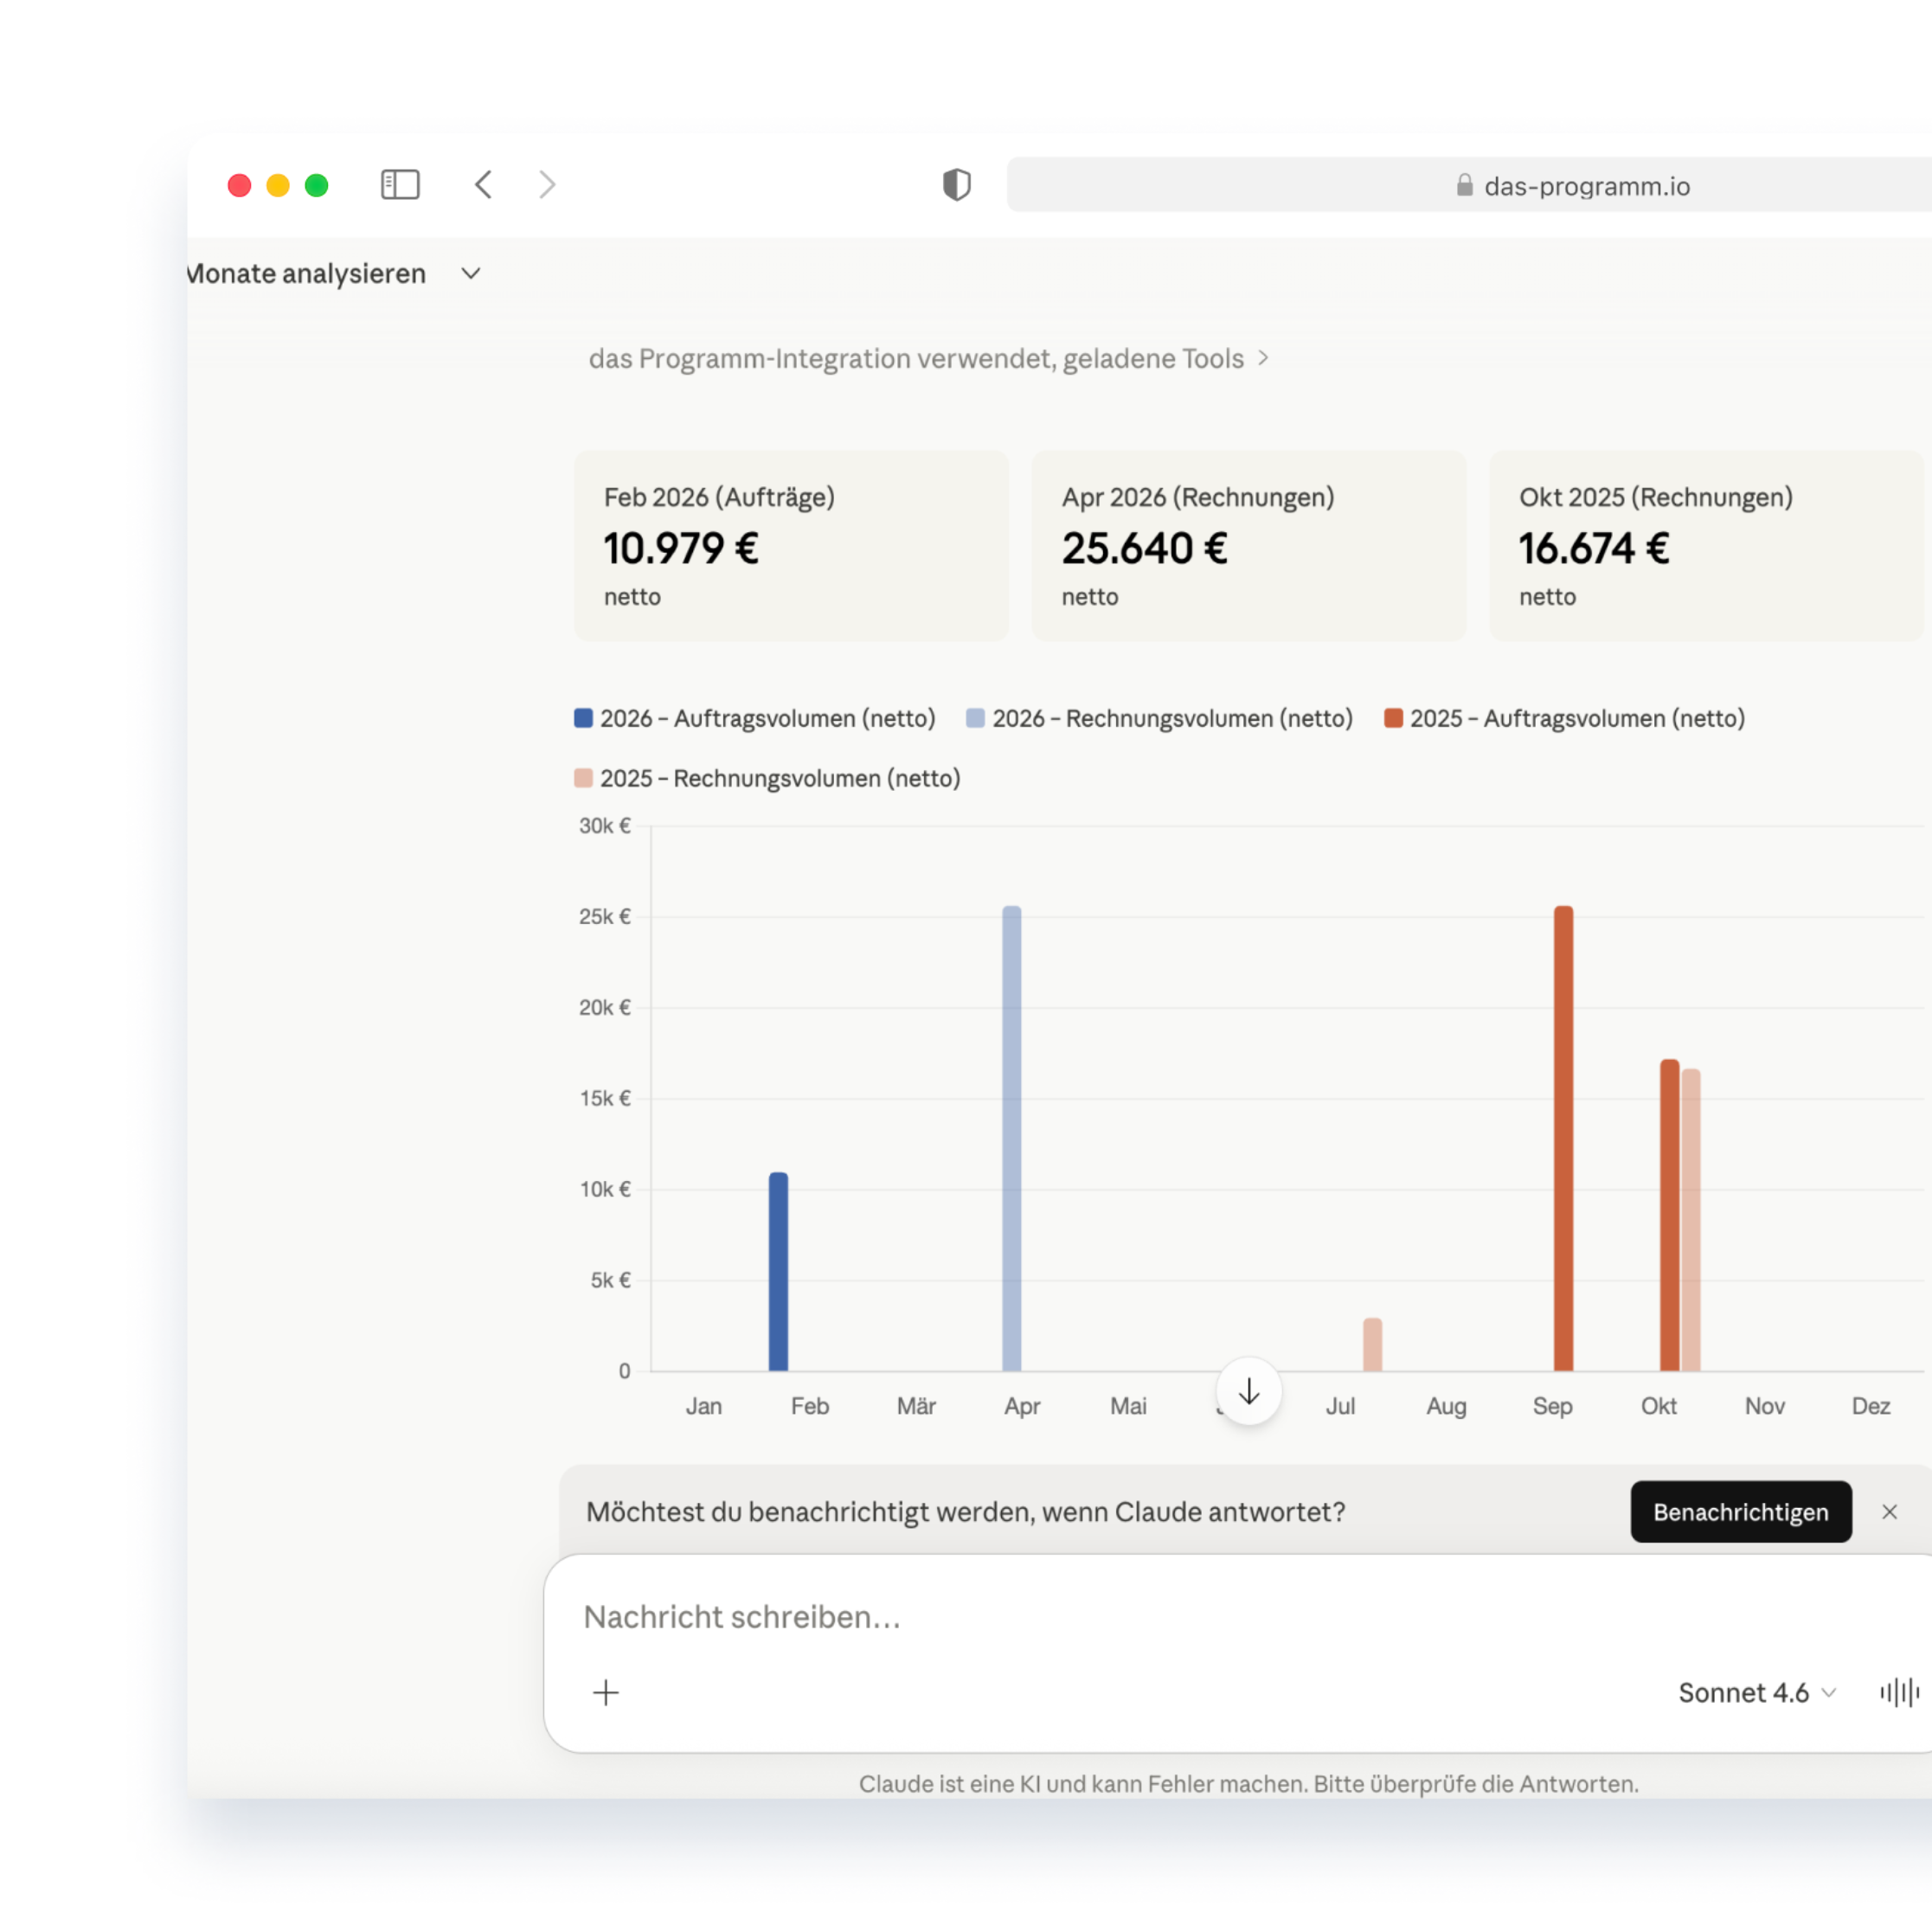Click the orange swatch for 2025 Auftragsvolumen
1932x1932 pixels.
coord(1394,719)
